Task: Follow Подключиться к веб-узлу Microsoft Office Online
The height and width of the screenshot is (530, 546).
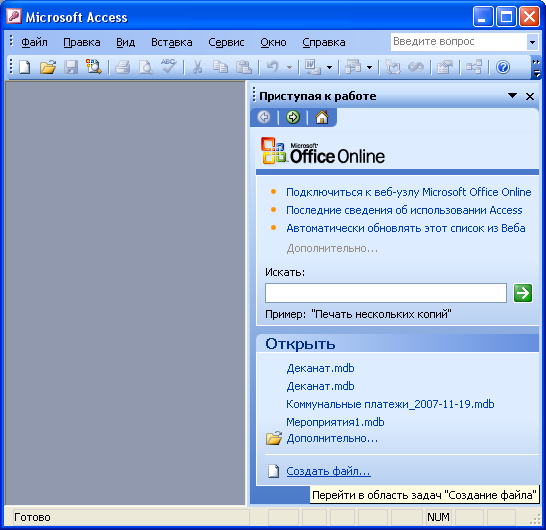Action: 409,192
